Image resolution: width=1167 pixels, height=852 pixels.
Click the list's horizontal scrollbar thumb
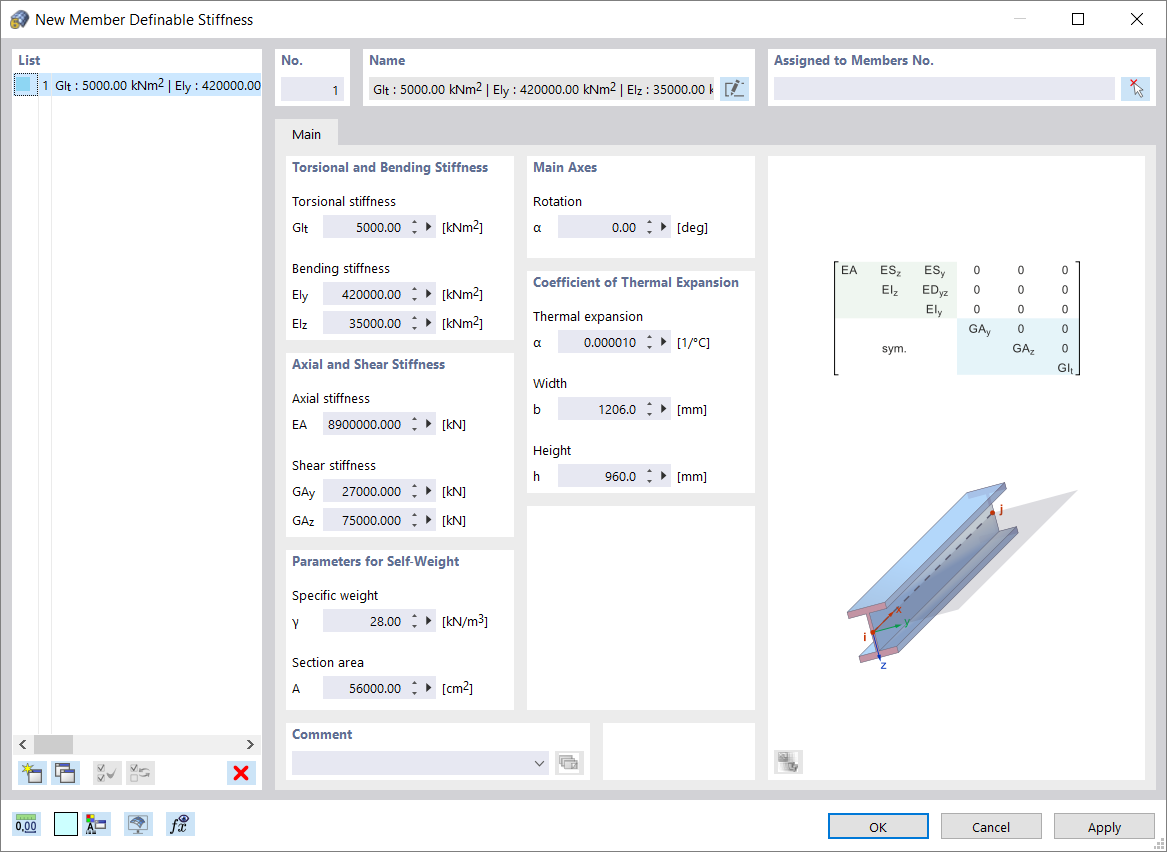54,744
